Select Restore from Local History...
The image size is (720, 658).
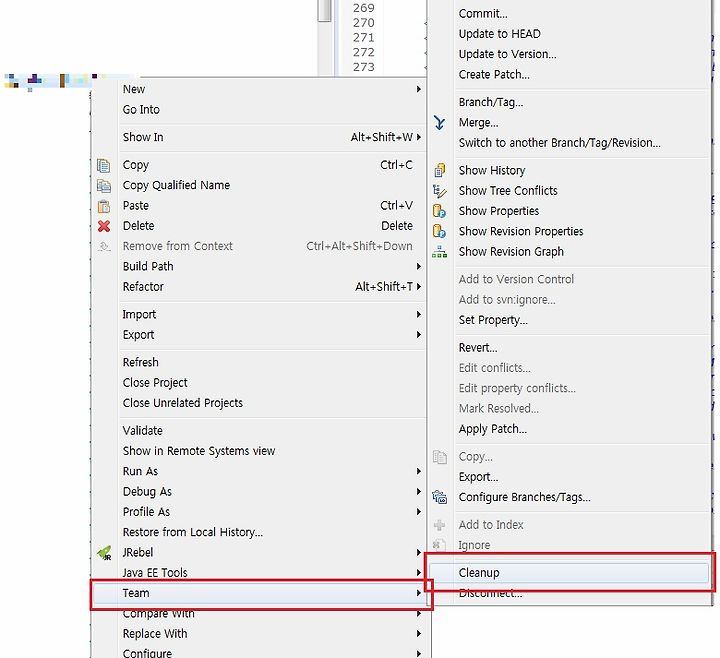coord(193,532)
